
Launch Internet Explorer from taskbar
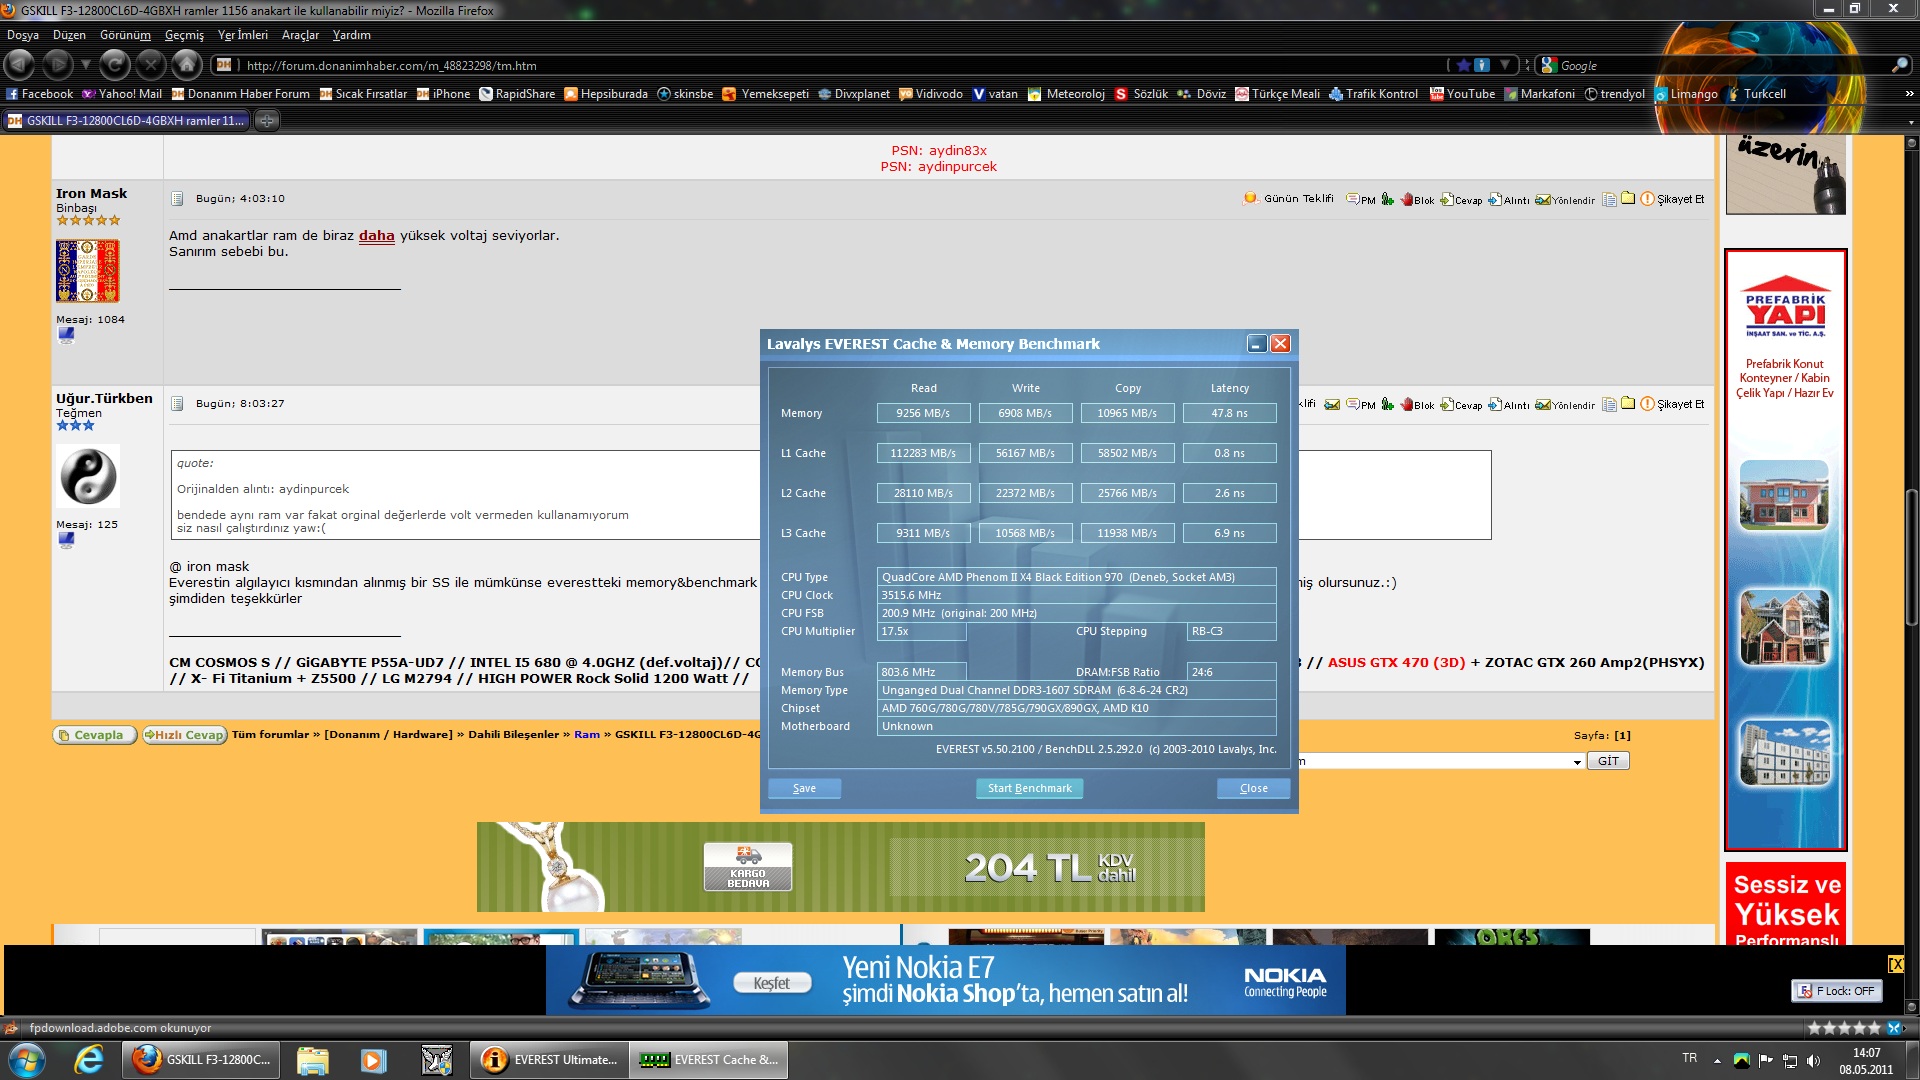coord(89,1060)
